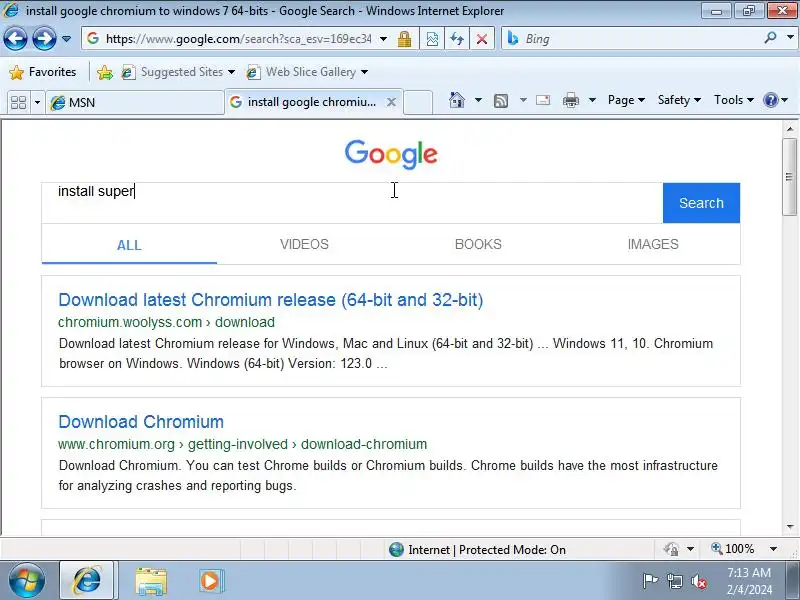
Task: Expand the address bar autocomplete dropdown
Action: tap(383, 39)
